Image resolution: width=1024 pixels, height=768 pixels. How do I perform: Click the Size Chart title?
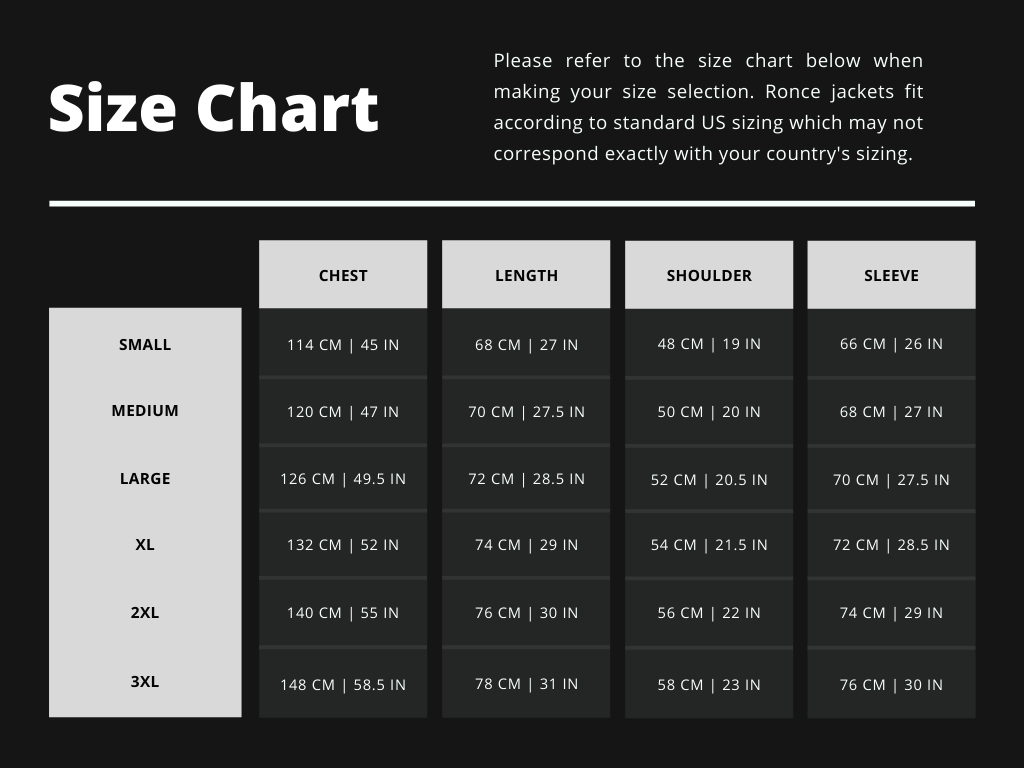pos(214,108)
